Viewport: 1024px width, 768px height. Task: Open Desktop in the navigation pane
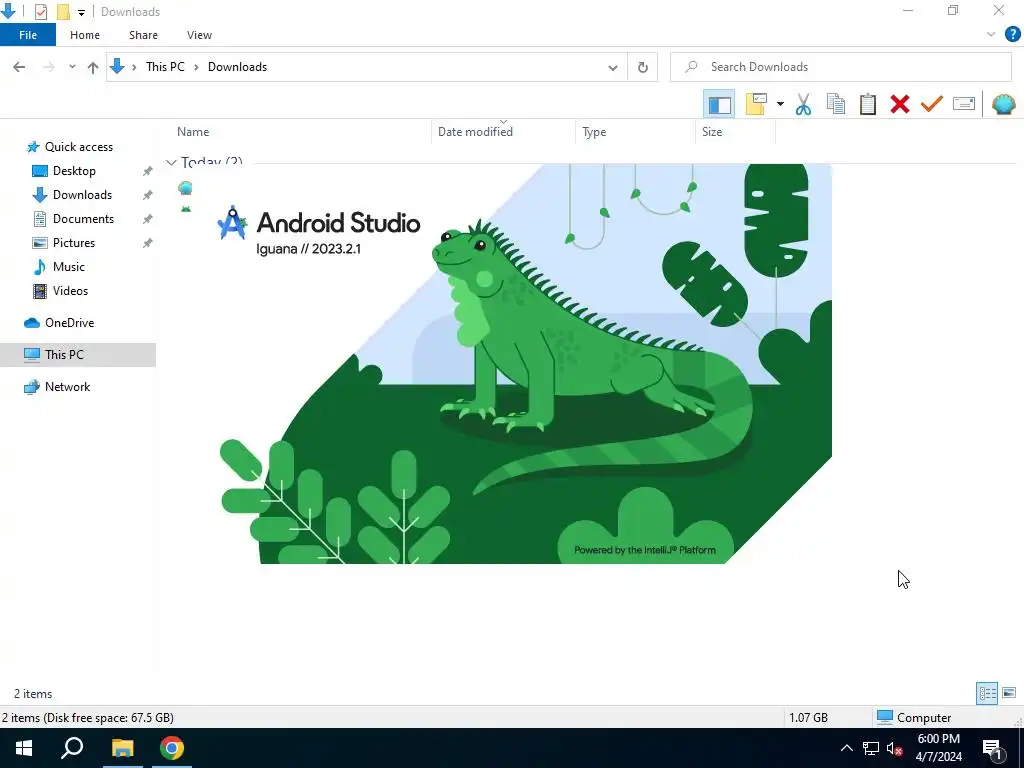click(x=74, y=171)
